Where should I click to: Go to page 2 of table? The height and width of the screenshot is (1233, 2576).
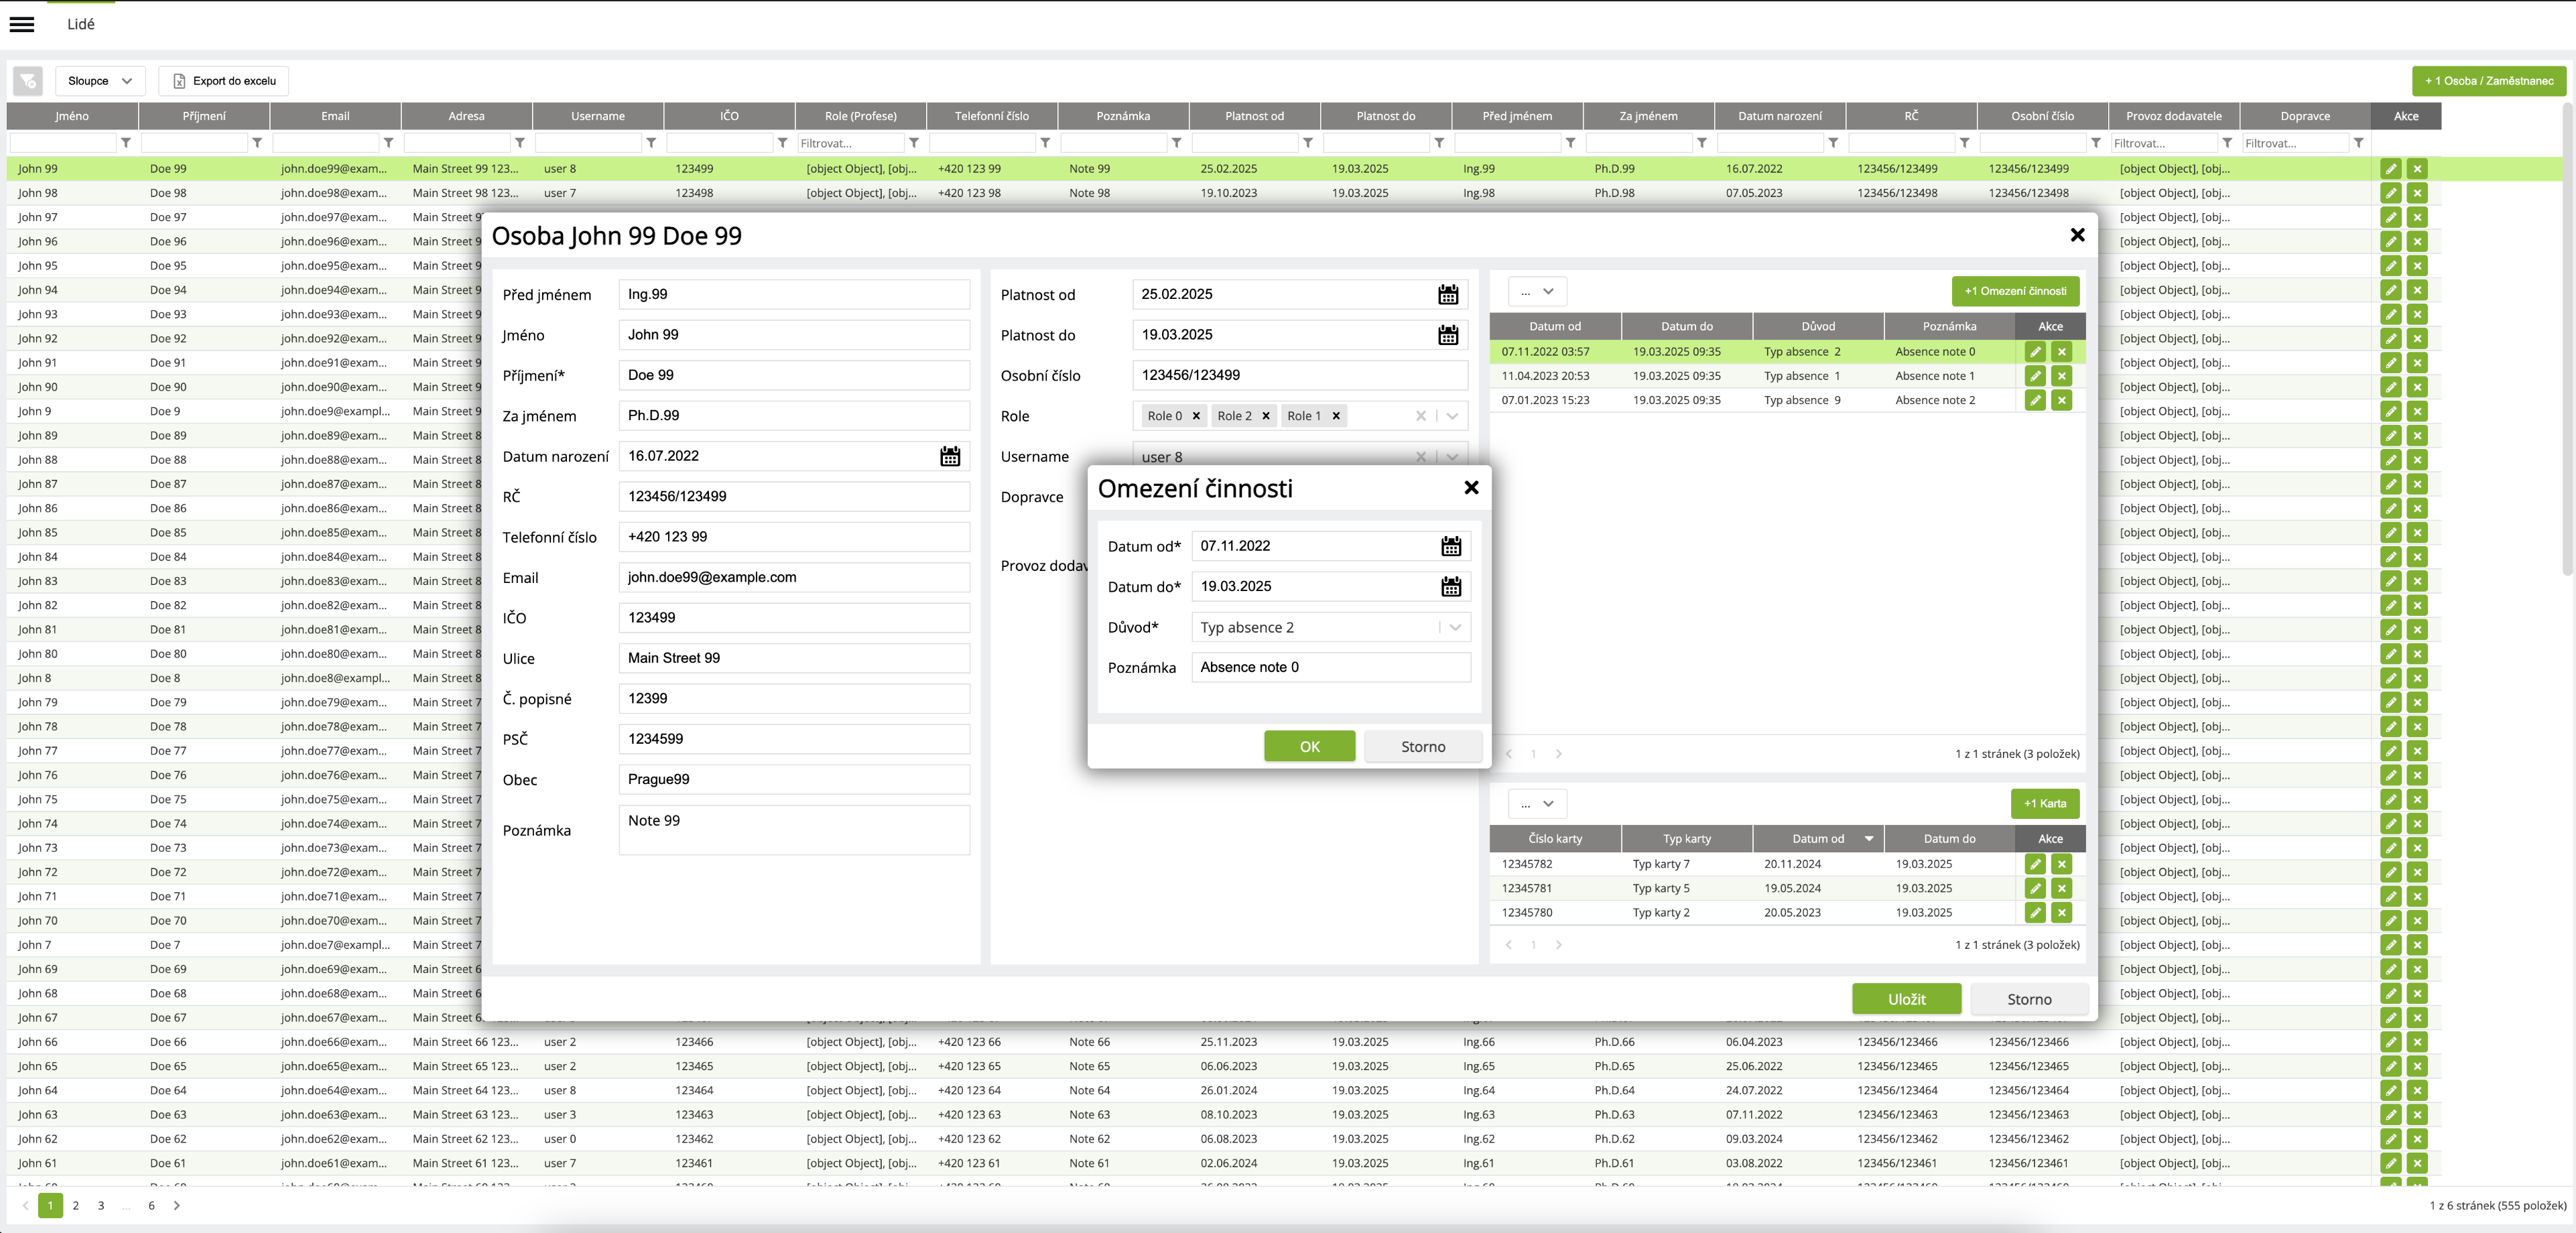(76, 1205)
